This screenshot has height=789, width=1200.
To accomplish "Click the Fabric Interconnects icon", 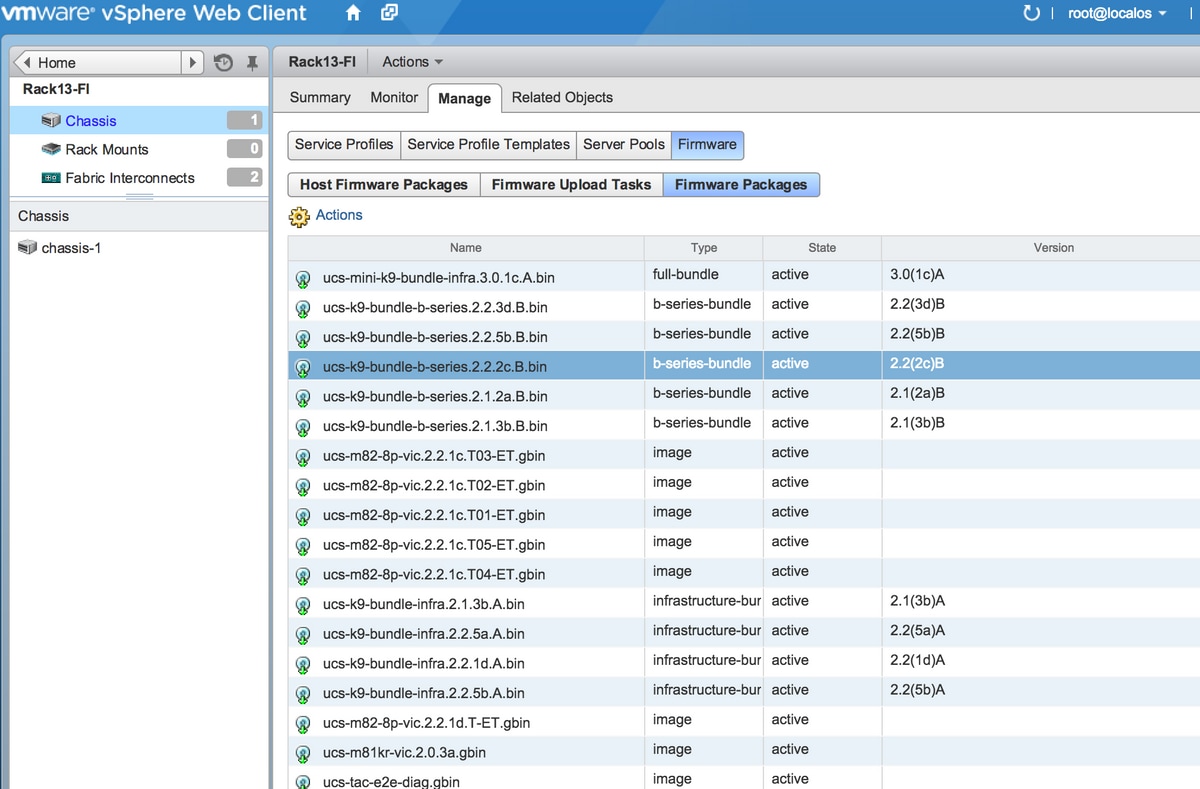I will (x=51, y=178).
